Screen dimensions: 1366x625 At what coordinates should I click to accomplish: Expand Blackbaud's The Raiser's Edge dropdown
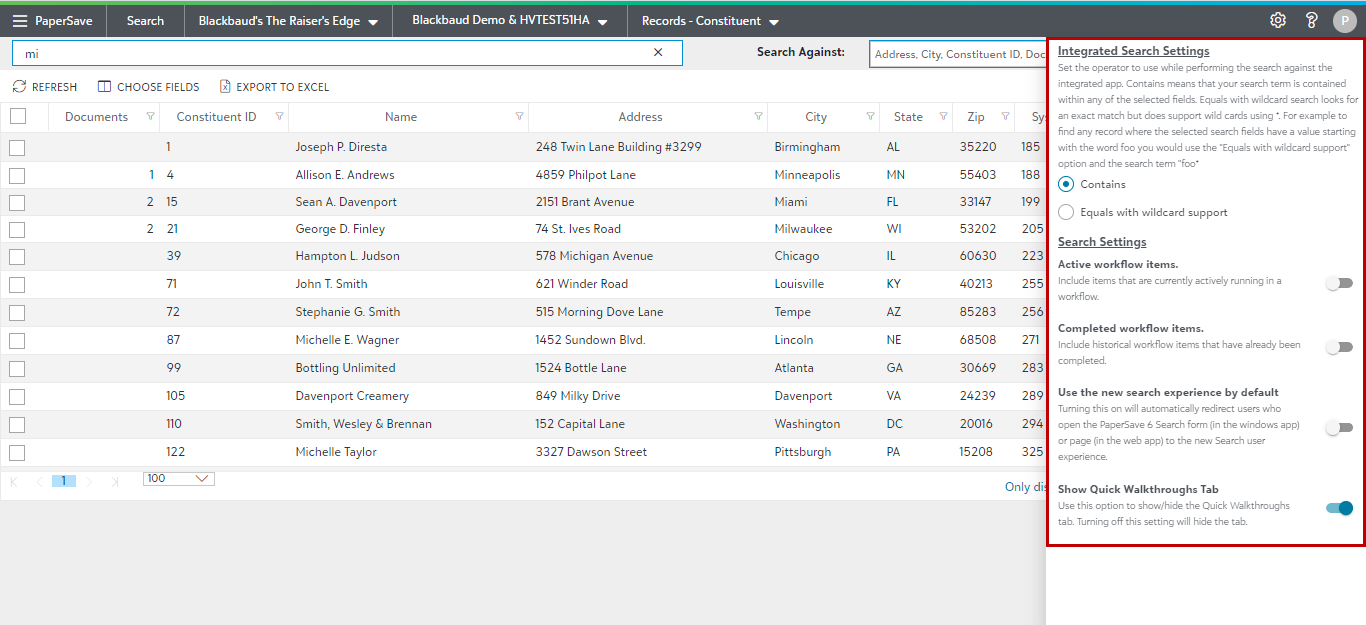pyautogui.click(x=288, y=21)
